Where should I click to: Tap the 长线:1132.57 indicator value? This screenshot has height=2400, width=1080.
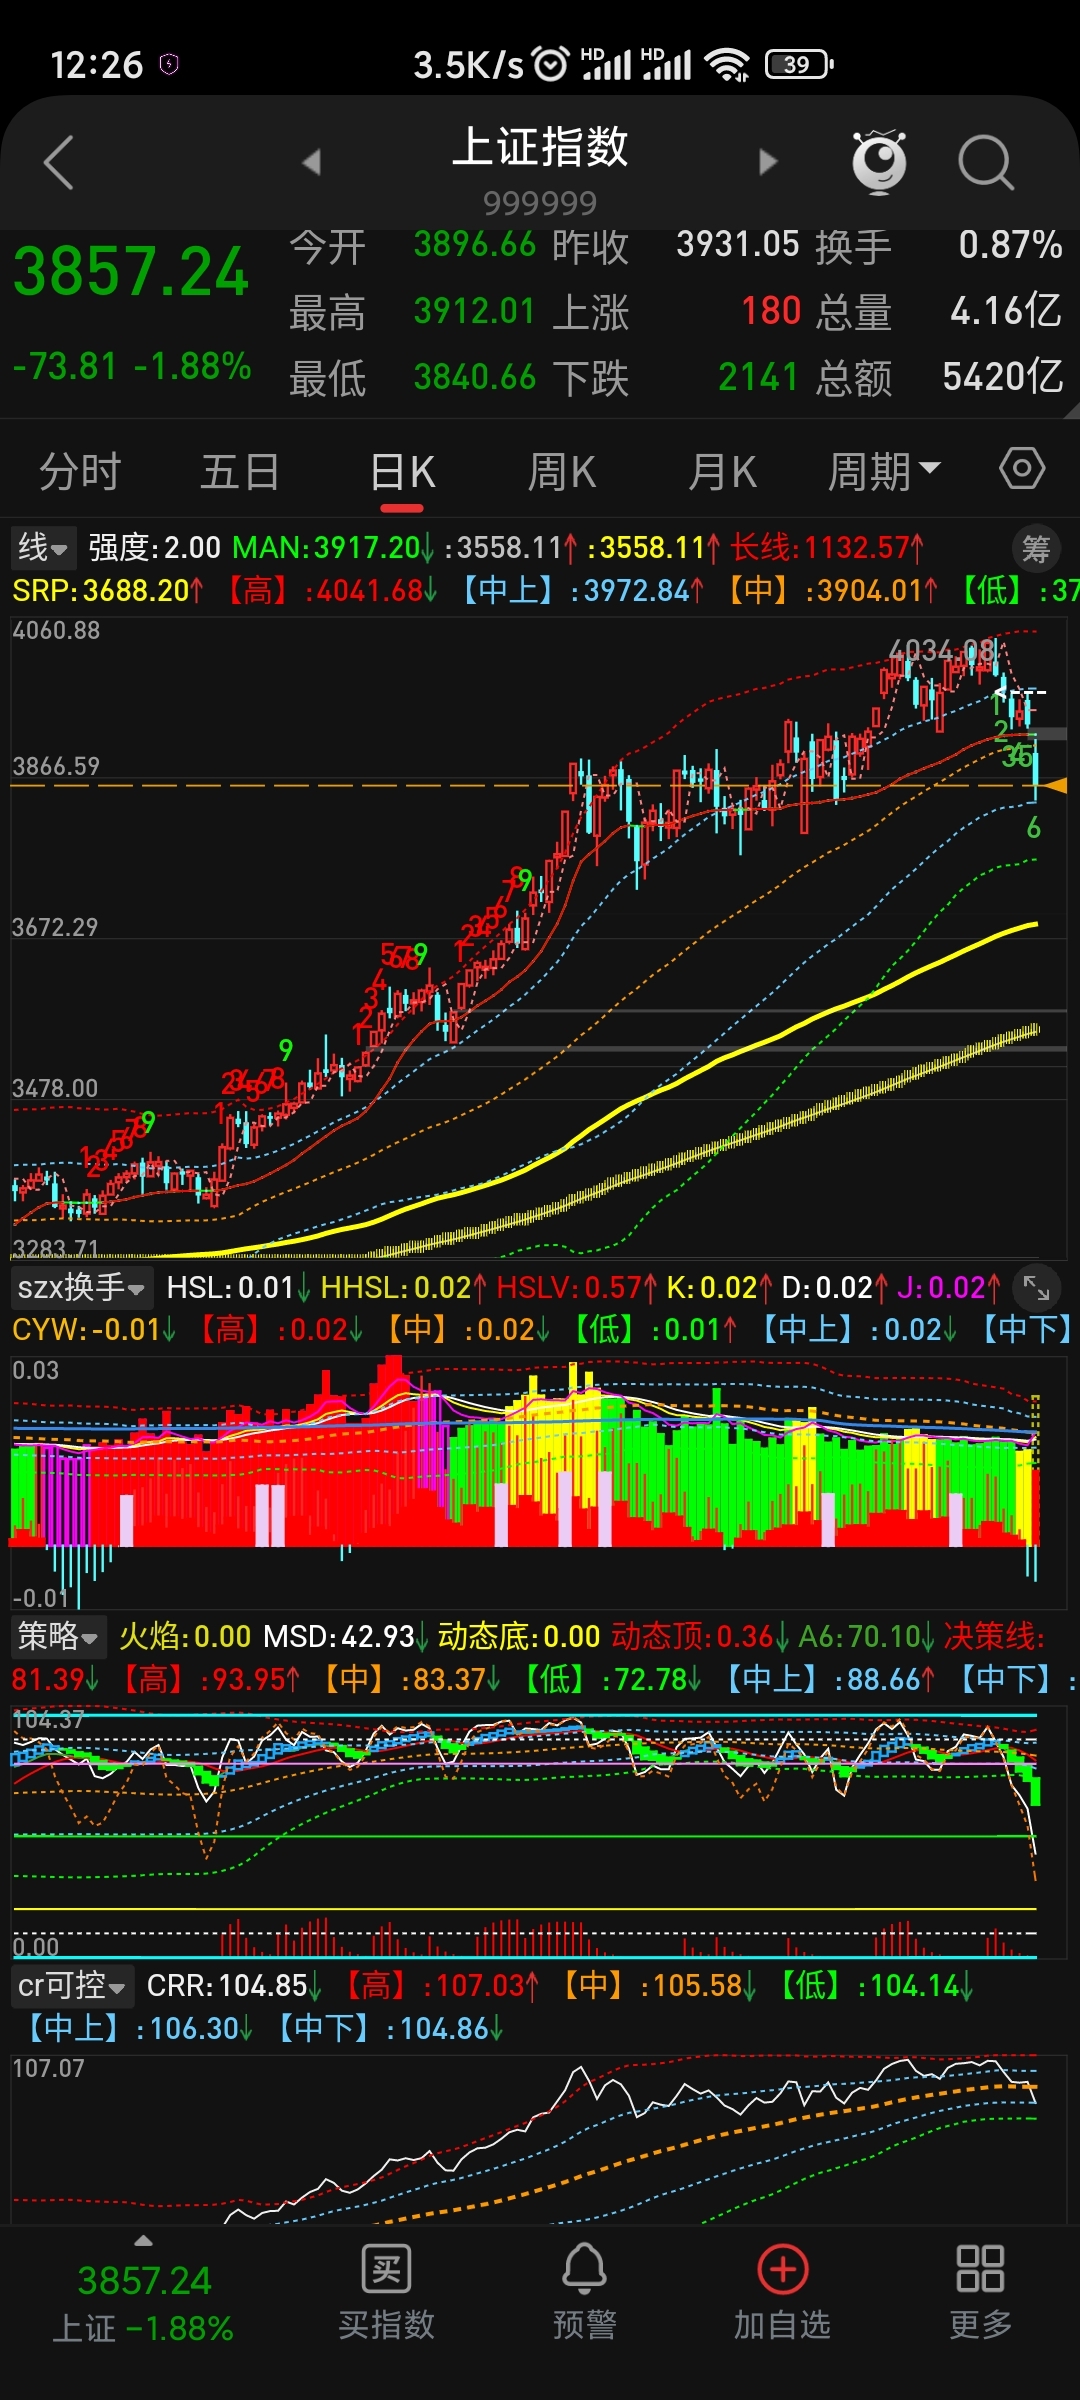click(827, 548)
